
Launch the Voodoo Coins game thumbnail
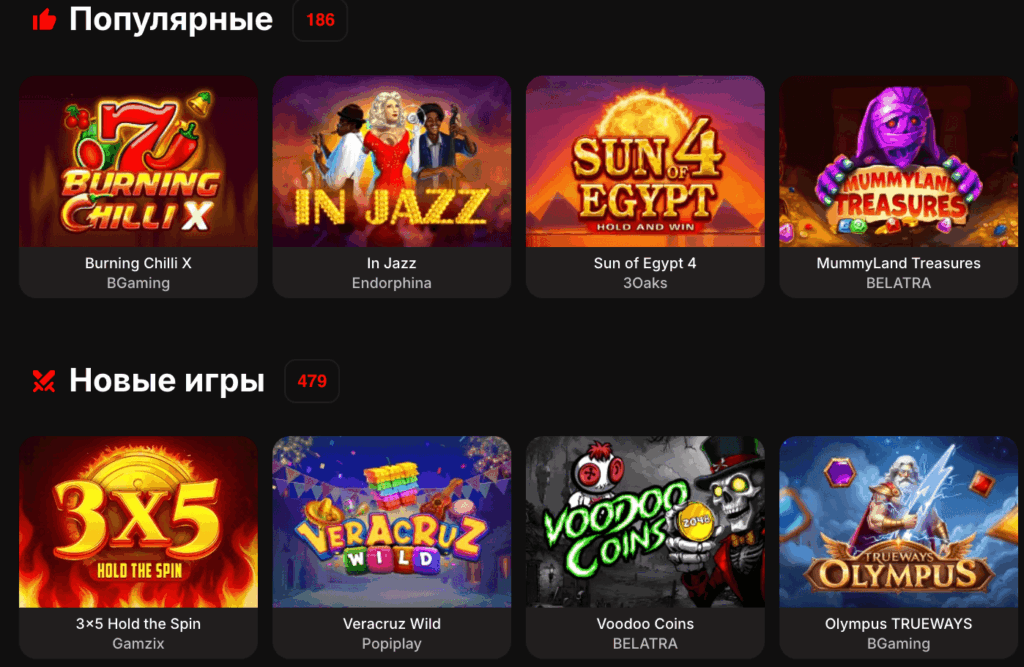(645, 522)
